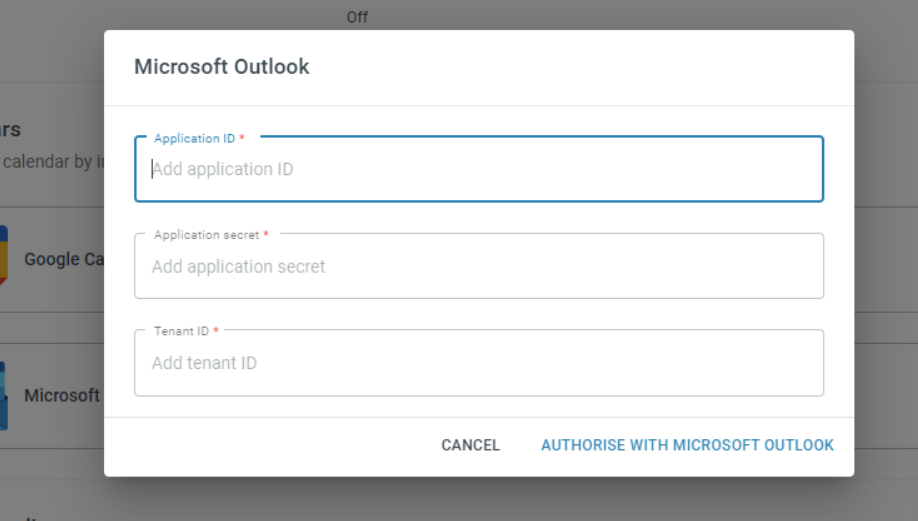The width and height of the screenshot is (918, 521).
Task: Click the Add tenant ID placeholder text
Action: pyautogui.click(x=204, y=363)
